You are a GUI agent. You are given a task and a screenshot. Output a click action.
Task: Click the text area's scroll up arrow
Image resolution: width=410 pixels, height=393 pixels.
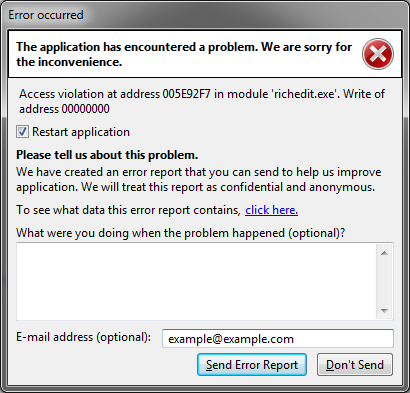384,253
